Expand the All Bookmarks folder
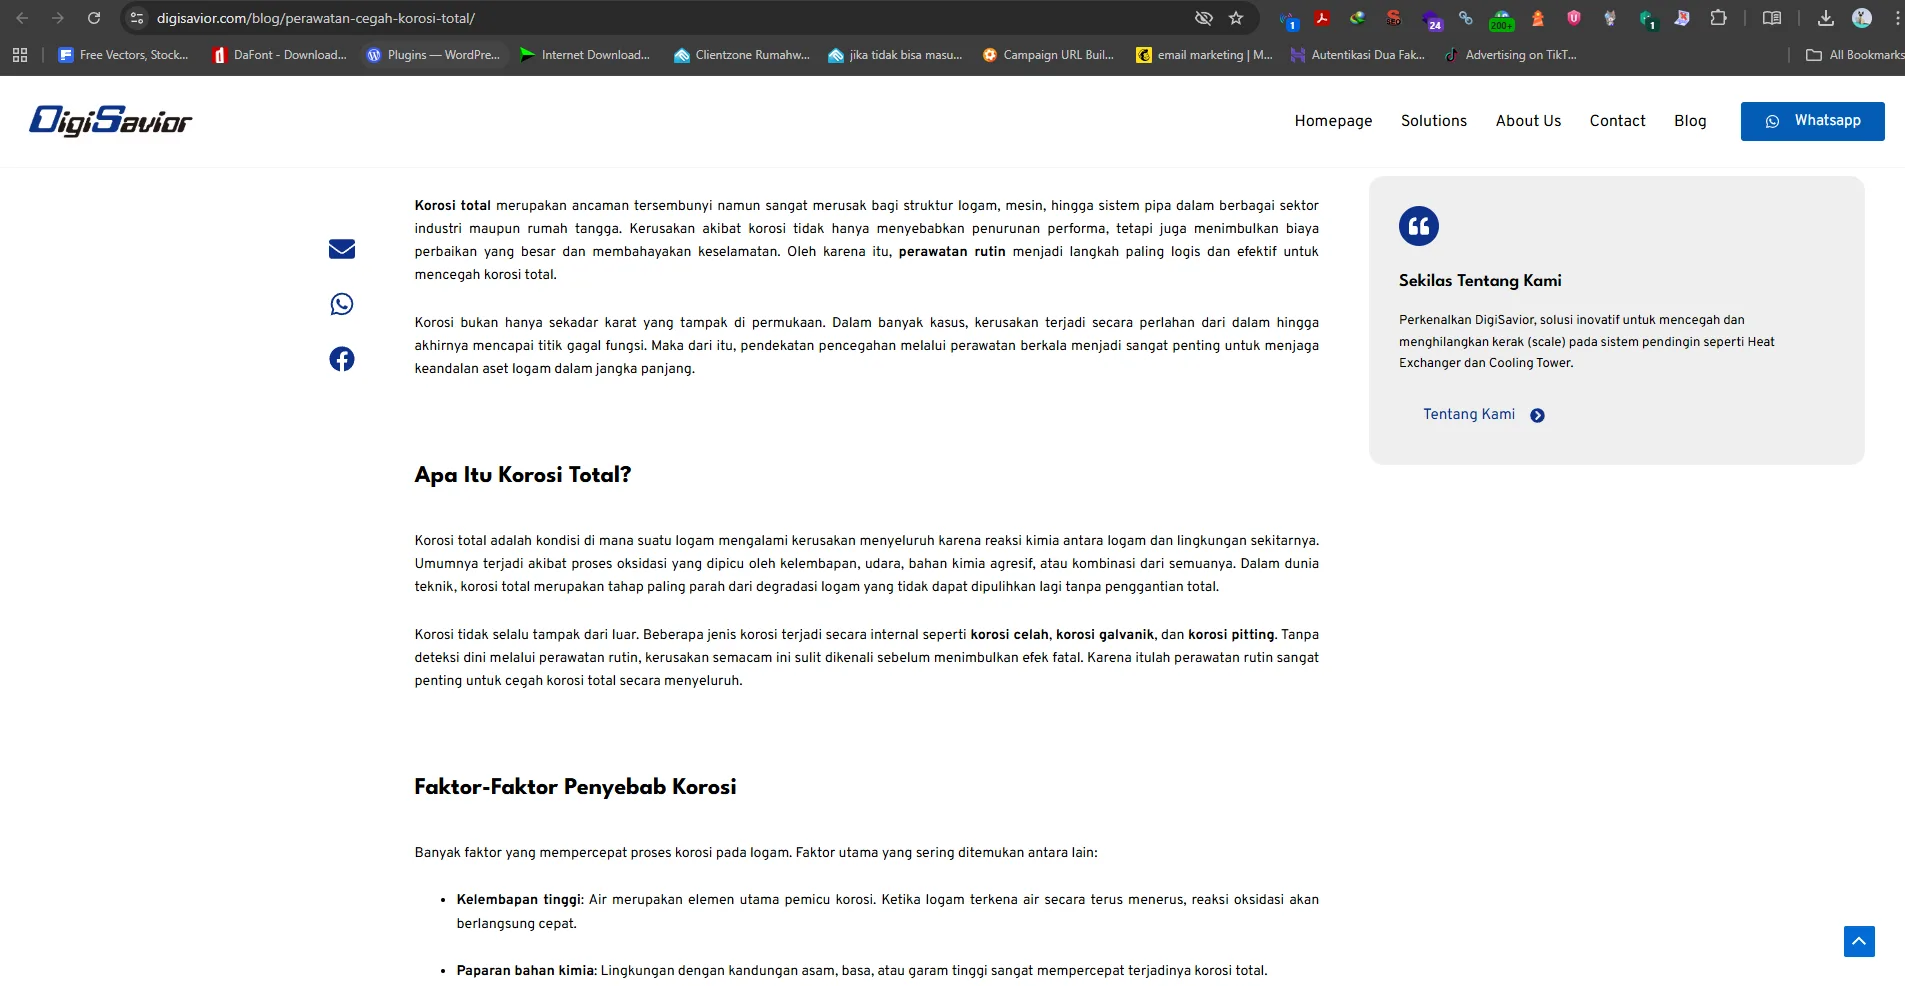 [1855, 55]
